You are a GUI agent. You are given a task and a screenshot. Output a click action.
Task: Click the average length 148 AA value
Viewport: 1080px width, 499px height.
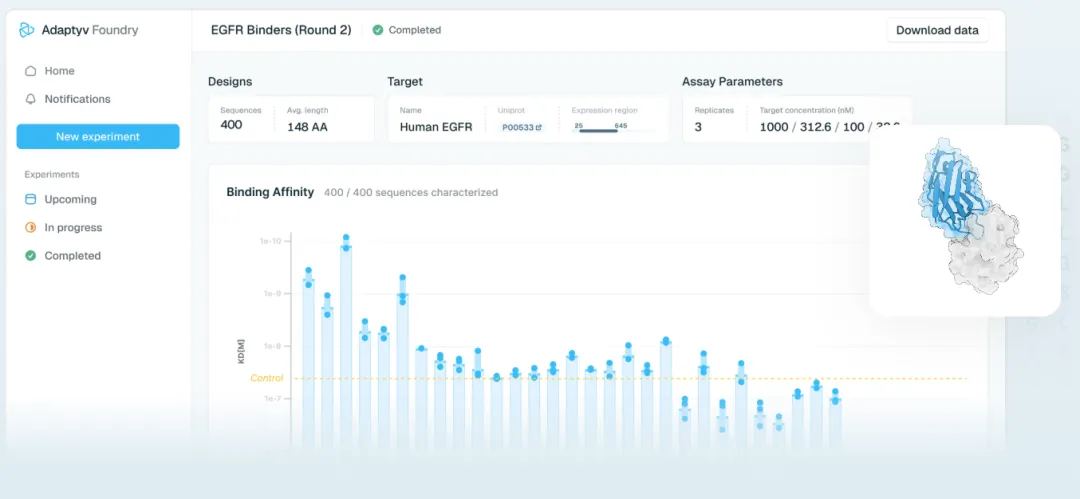tap(307, 127)
